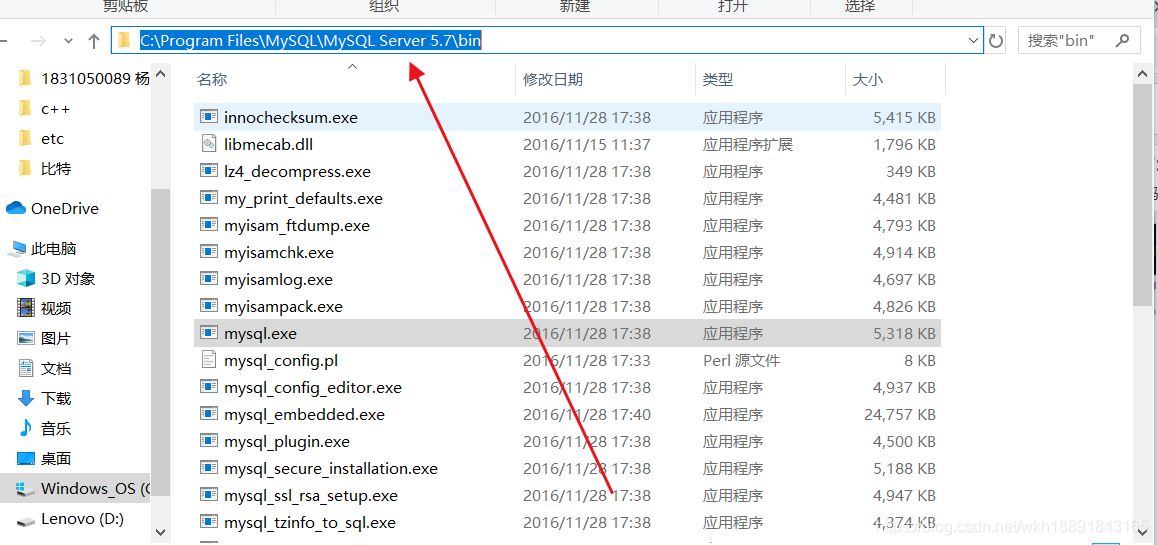1158x545 pixels.
Task: Click the mysql_ssl_rsa_setup.exe file icon
Action: pyautogui.click(x=209, y=496)
